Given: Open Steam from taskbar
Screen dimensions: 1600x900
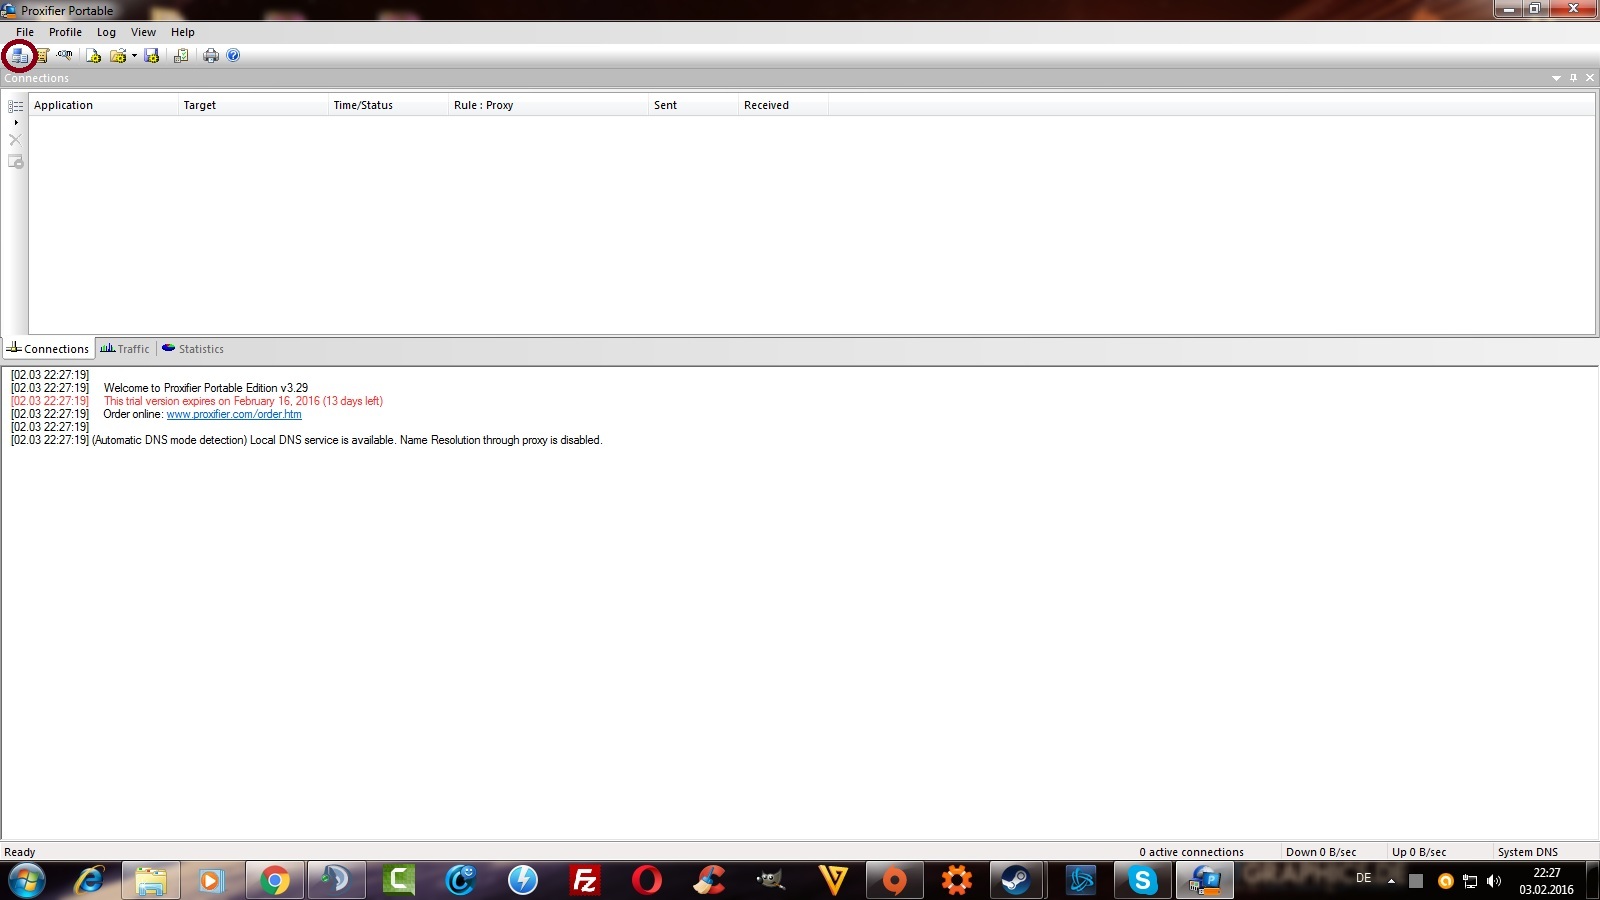Looking at the screenshot, I should pyautogui.click(x=1016, y=881).
